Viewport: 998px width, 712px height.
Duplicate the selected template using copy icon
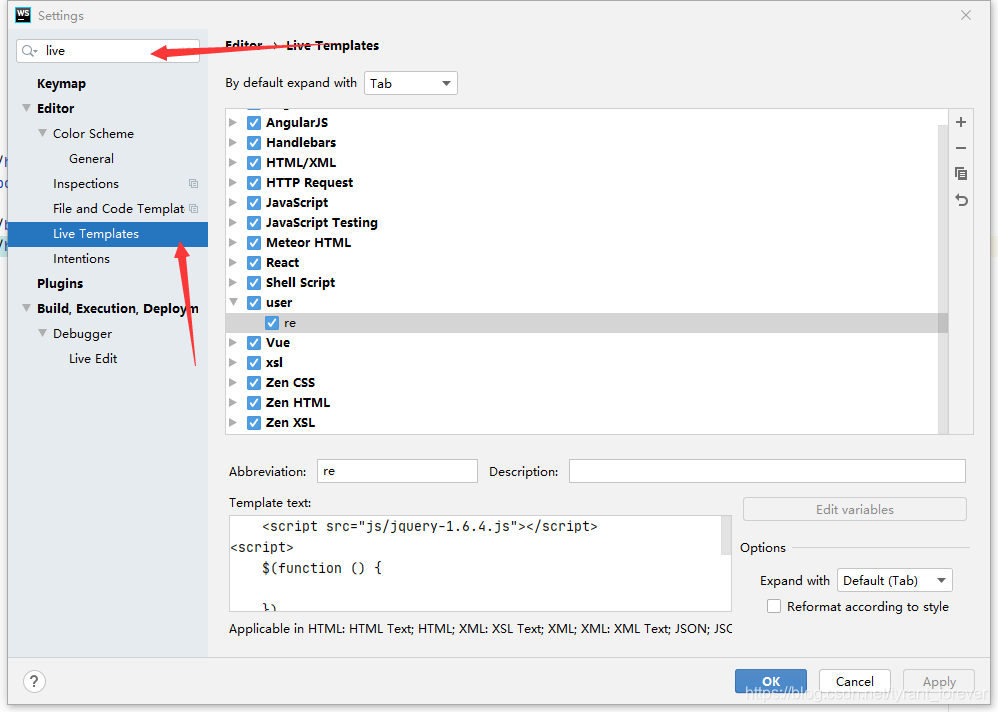[961, 174]
